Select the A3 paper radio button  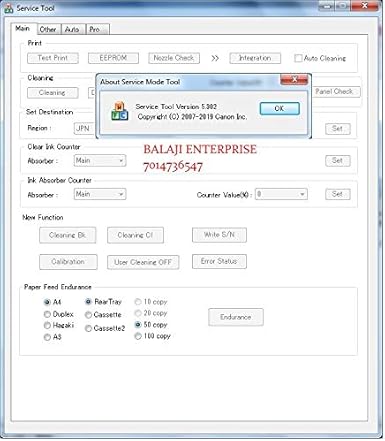tap(47, 337)
